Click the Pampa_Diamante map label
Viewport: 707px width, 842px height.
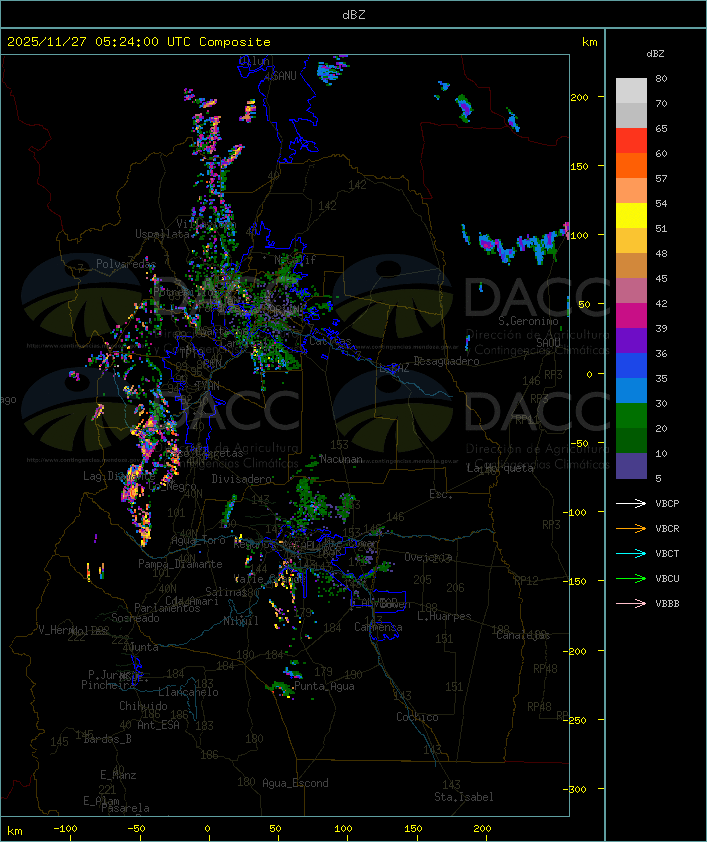180,564
